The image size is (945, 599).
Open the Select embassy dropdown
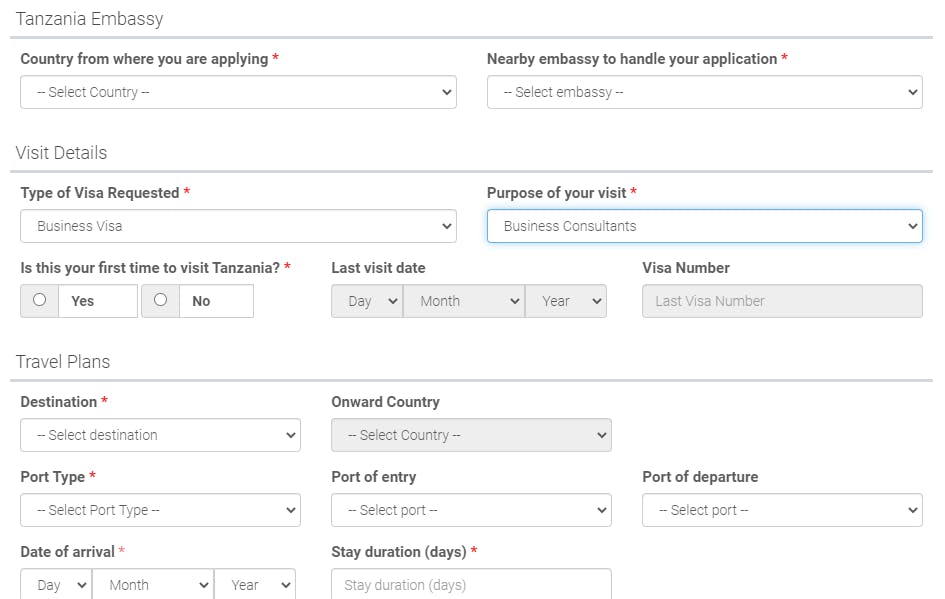click(x=705, y=92)
